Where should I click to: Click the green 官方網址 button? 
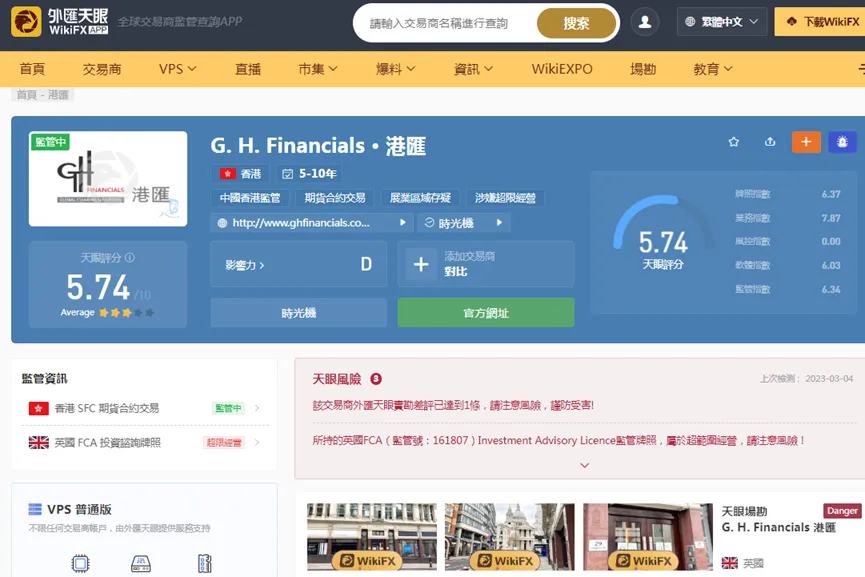point(486,313)
